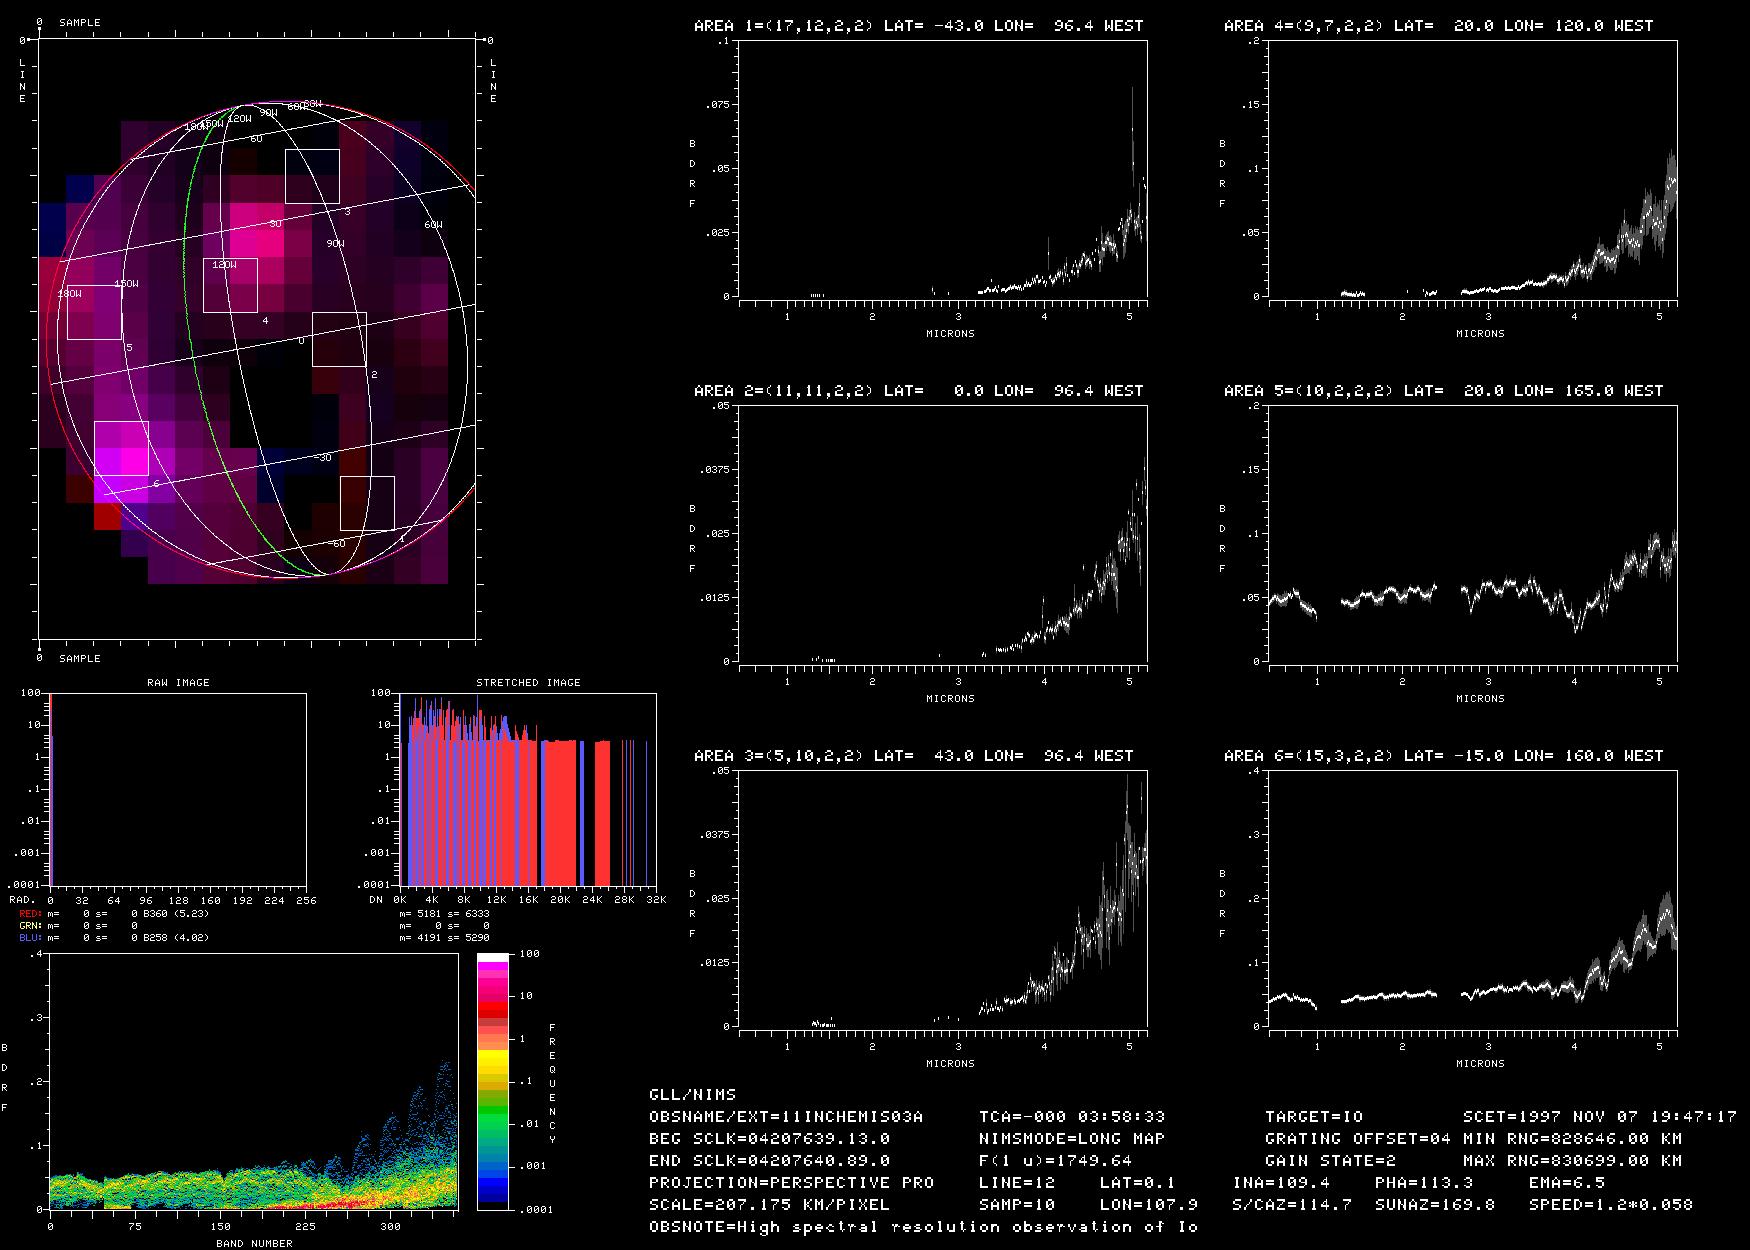Click the EMA=6.5 text

pos(1567,1183)
